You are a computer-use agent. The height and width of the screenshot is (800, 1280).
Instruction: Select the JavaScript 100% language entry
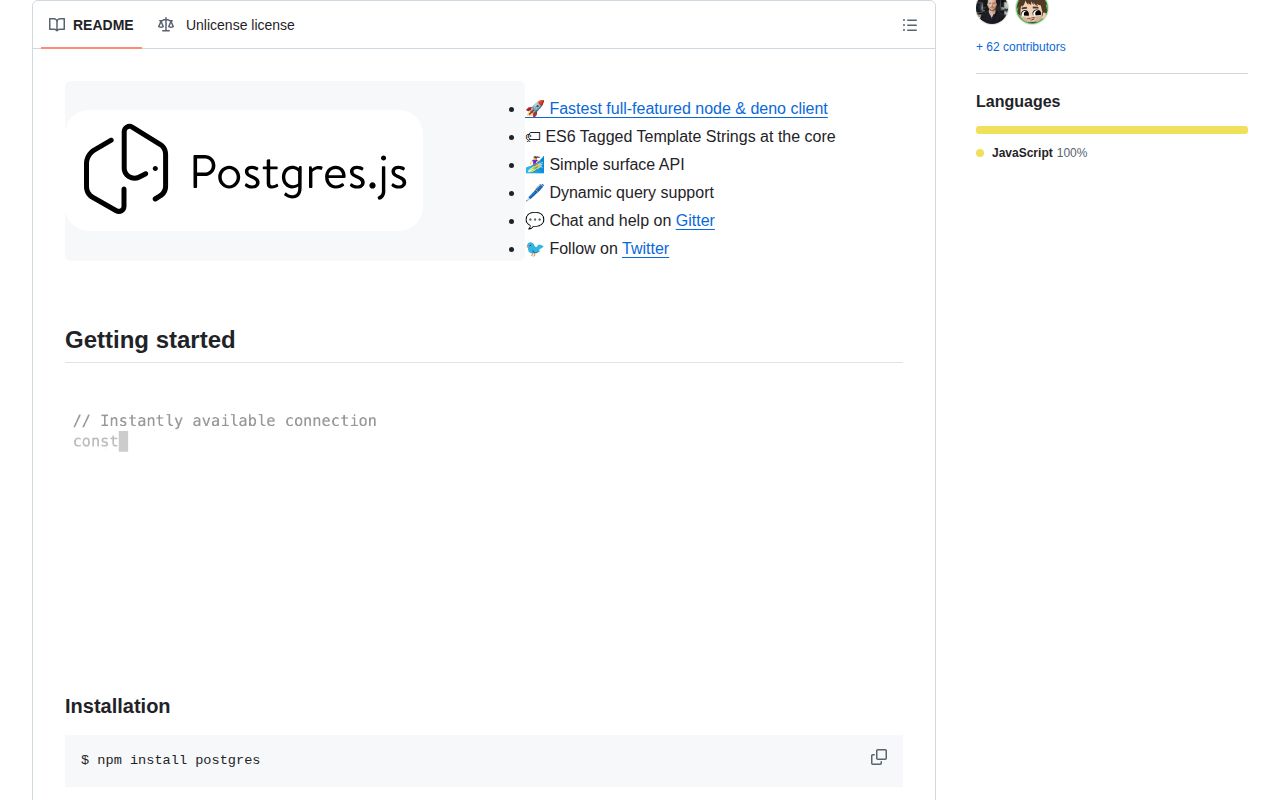click(1032, 153)
